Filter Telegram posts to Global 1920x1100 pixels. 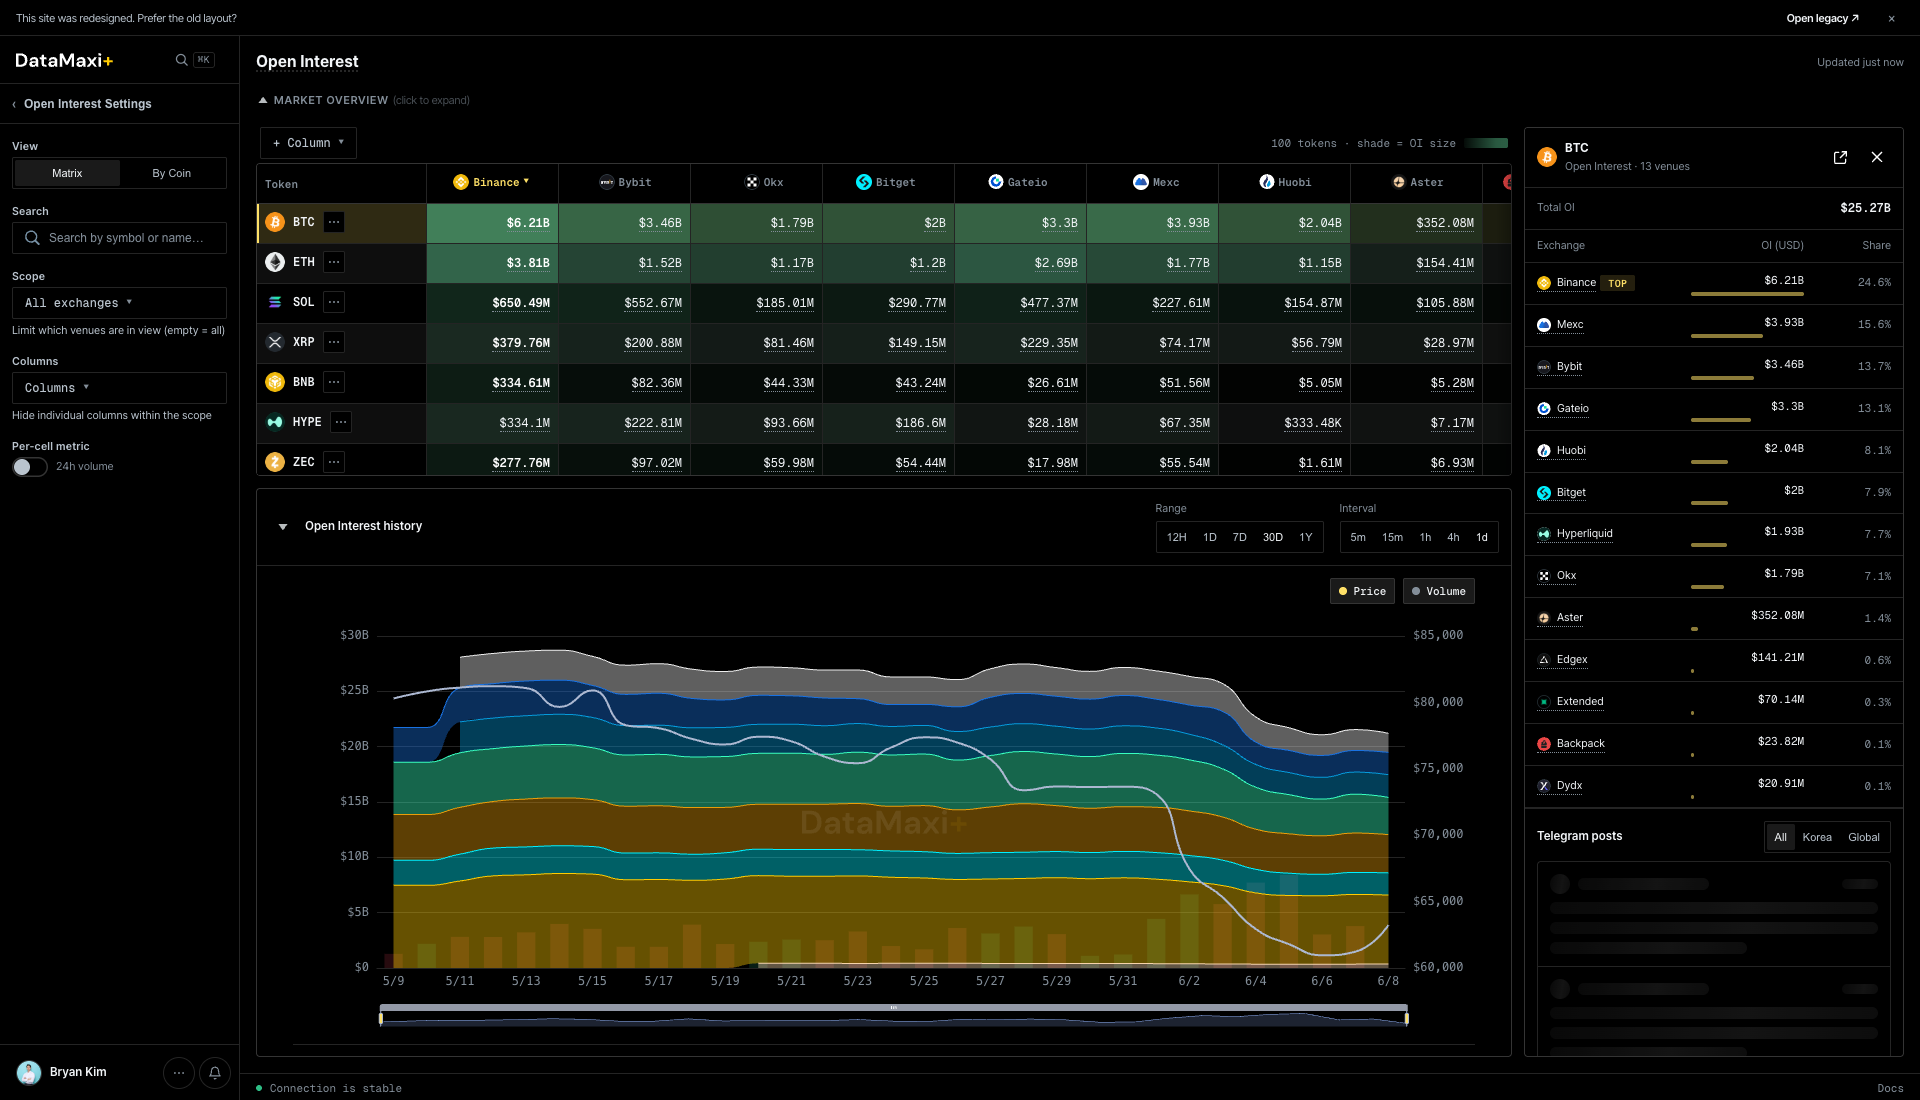coord(1863,837)
